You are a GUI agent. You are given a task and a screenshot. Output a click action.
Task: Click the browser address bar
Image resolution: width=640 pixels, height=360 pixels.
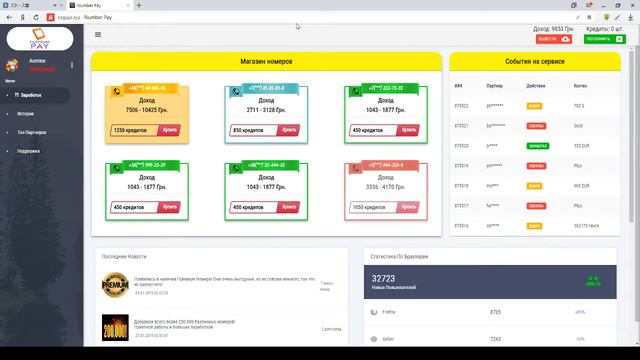pos(310,18)
